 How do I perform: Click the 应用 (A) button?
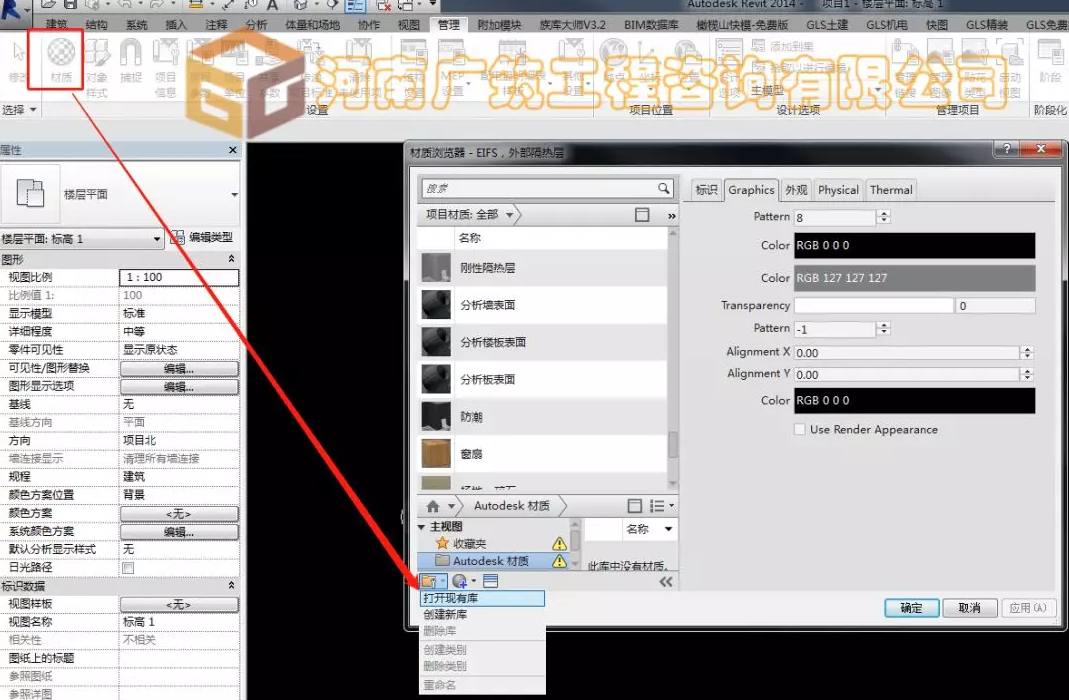(x=1028, y=608)
